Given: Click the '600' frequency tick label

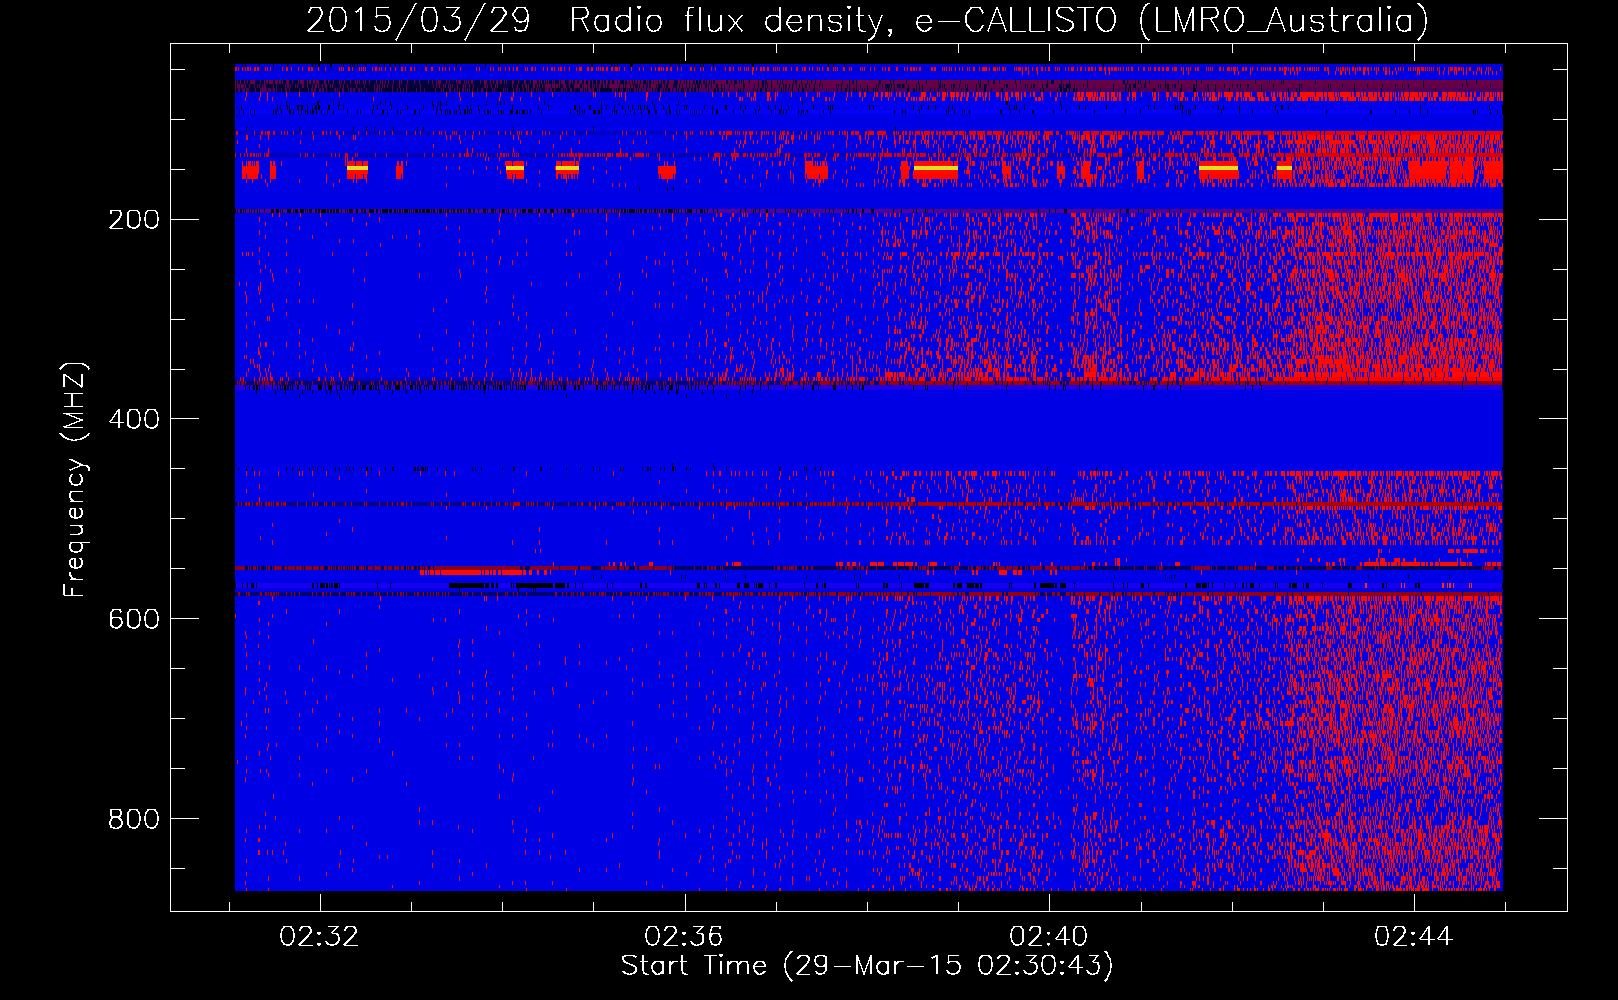Looking at the screenshot, I should click(134, 619).
